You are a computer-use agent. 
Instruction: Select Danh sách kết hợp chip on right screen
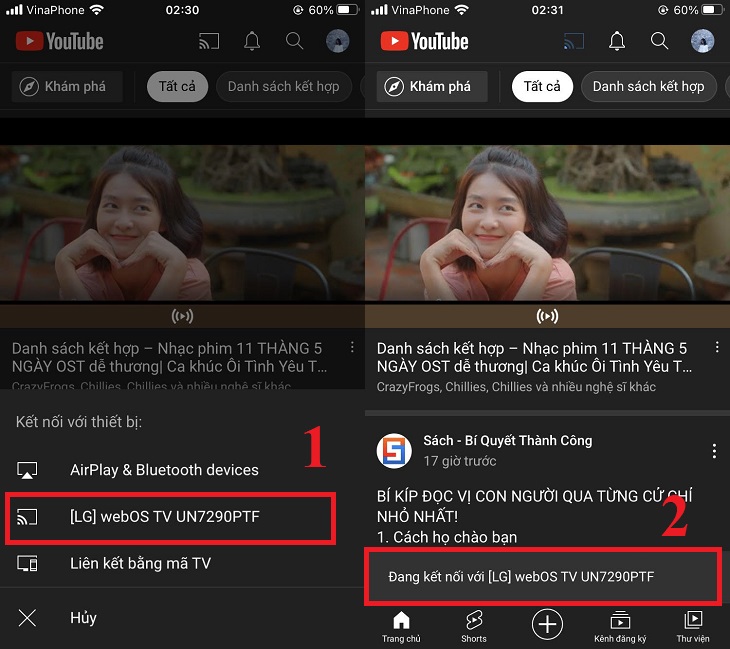coord(648,86)
